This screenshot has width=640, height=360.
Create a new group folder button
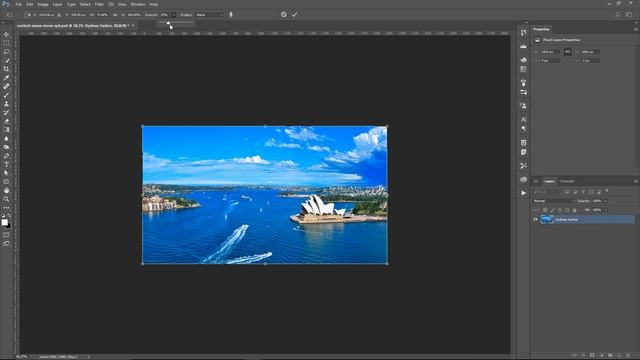point(610,356)
